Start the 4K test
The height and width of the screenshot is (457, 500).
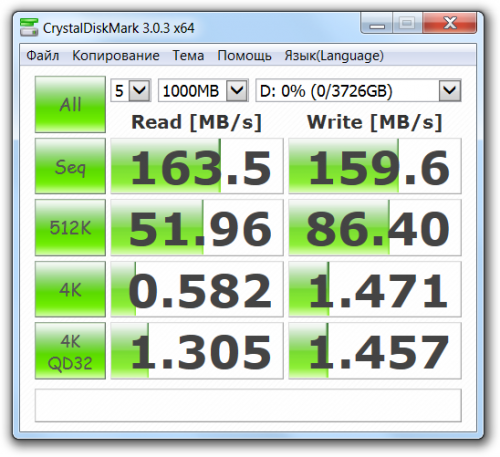coord(70,289)
